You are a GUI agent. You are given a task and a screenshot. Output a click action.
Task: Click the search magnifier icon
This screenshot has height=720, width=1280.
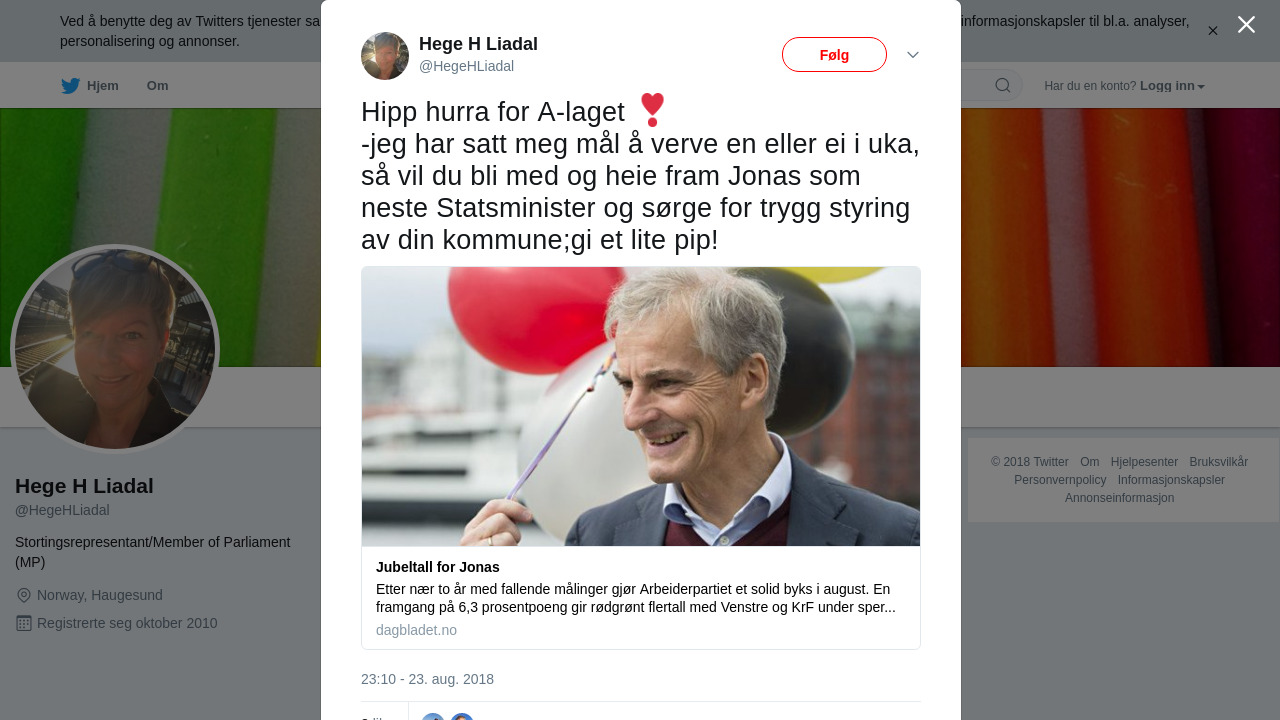click(x=1002, y=86)
